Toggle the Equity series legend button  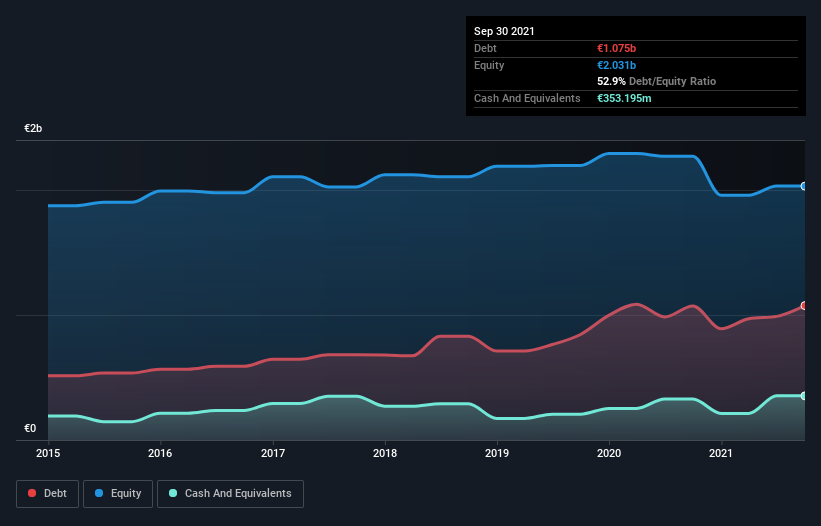coord(118,494)
